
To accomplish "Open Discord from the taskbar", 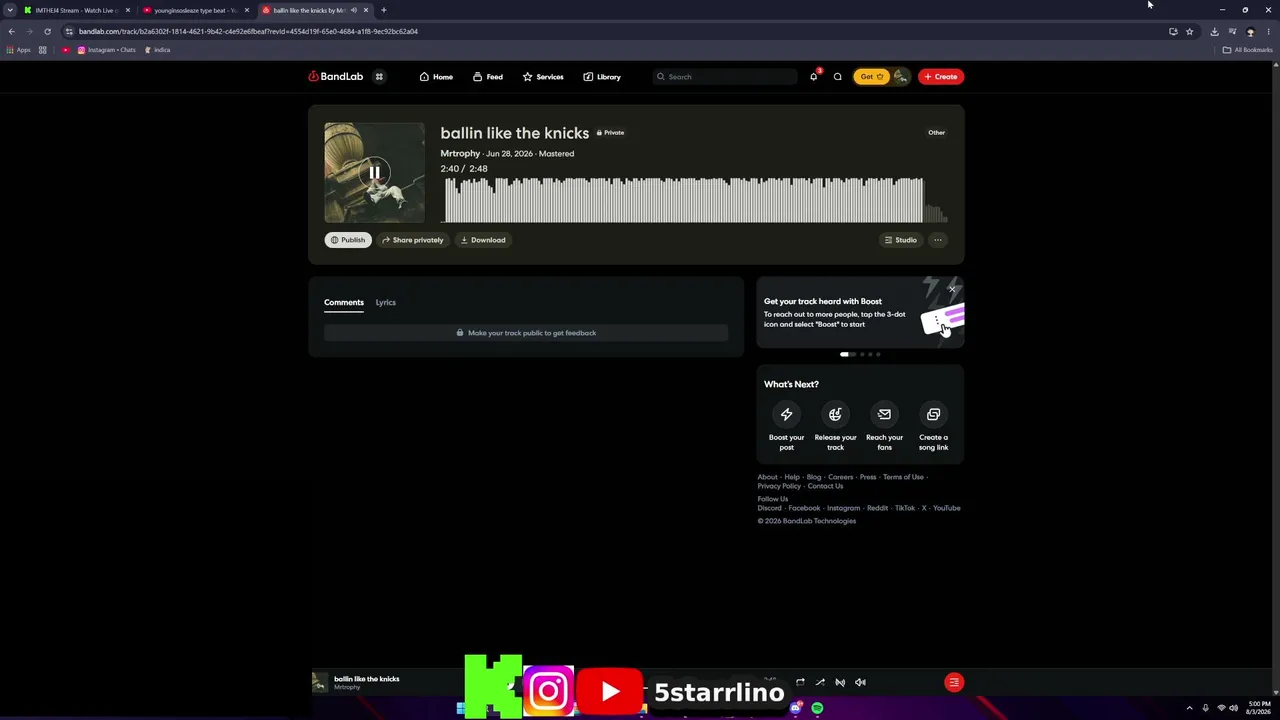I will (x=795, y=708).
